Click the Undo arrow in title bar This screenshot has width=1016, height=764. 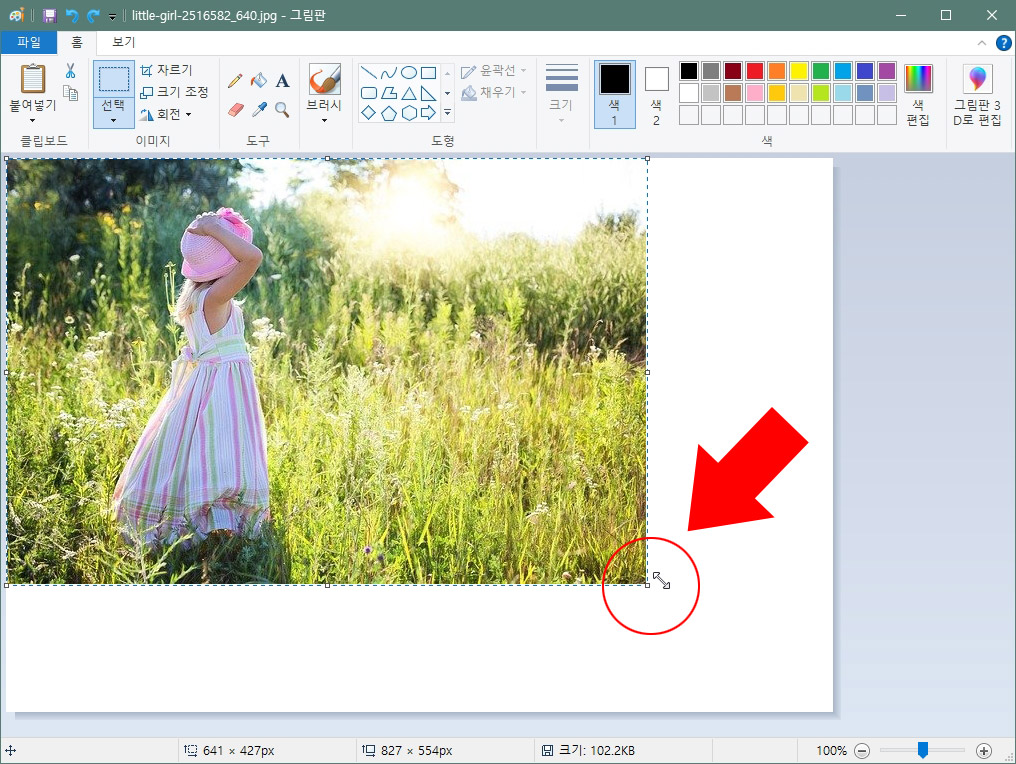(x=71, y=16)
